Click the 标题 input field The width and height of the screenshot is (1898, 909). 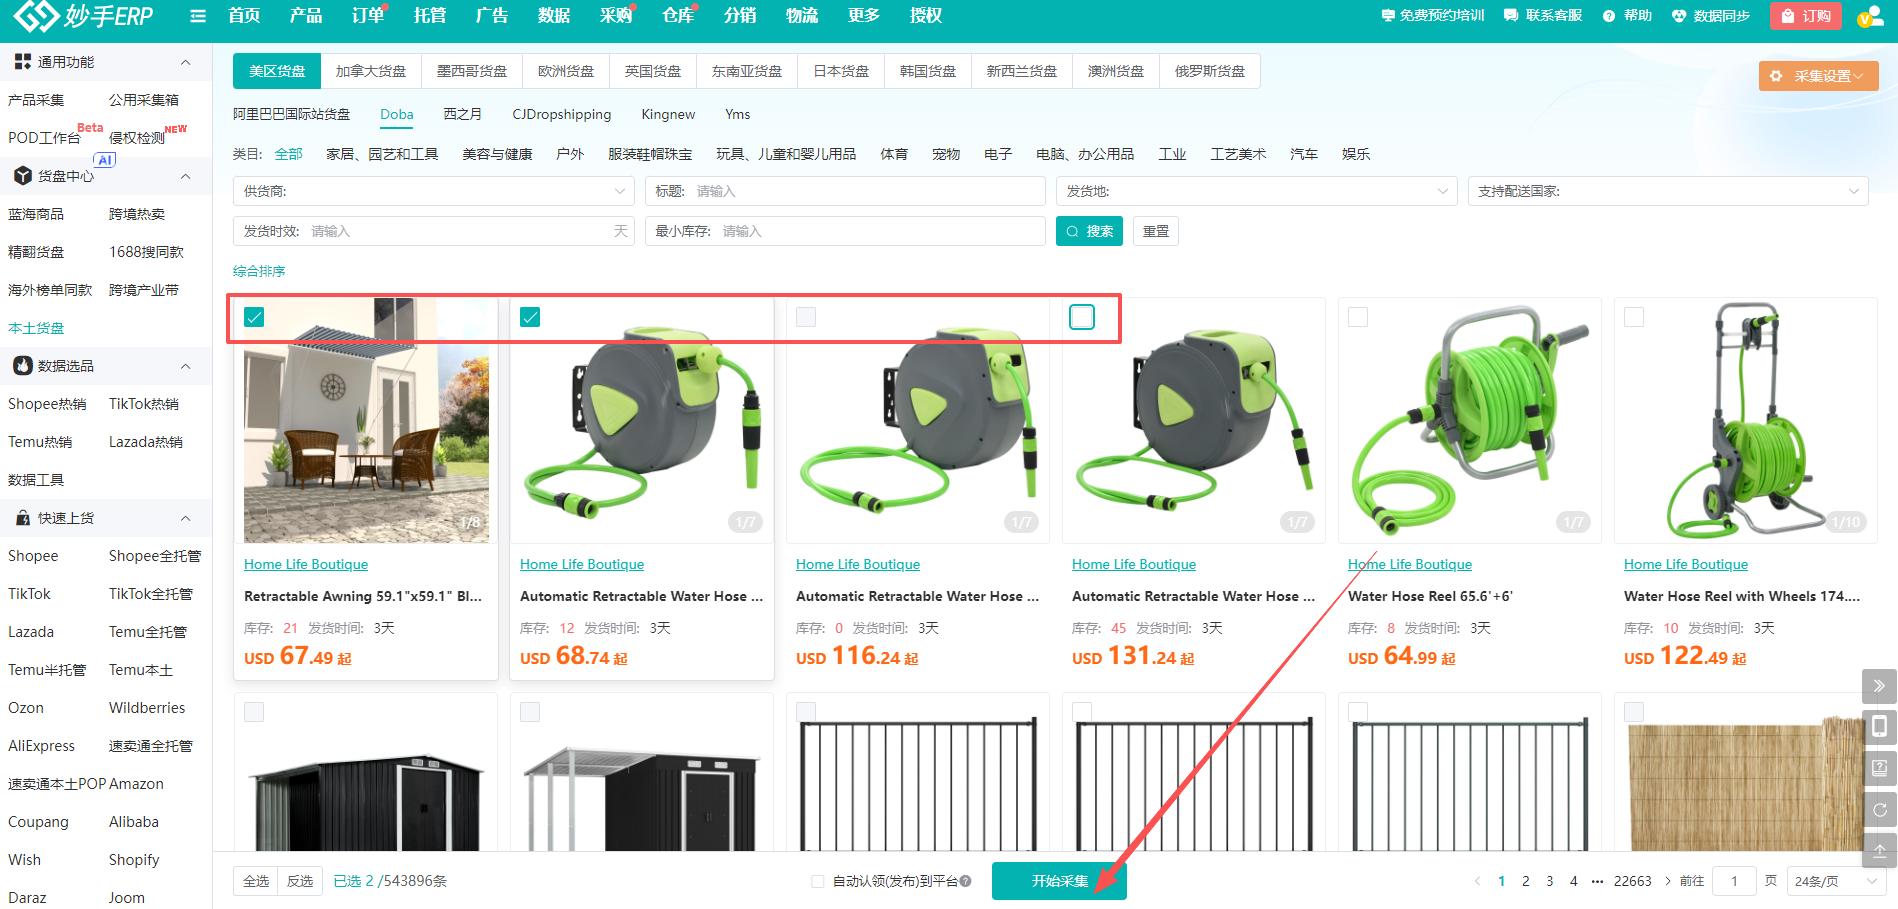click(845, 191)
